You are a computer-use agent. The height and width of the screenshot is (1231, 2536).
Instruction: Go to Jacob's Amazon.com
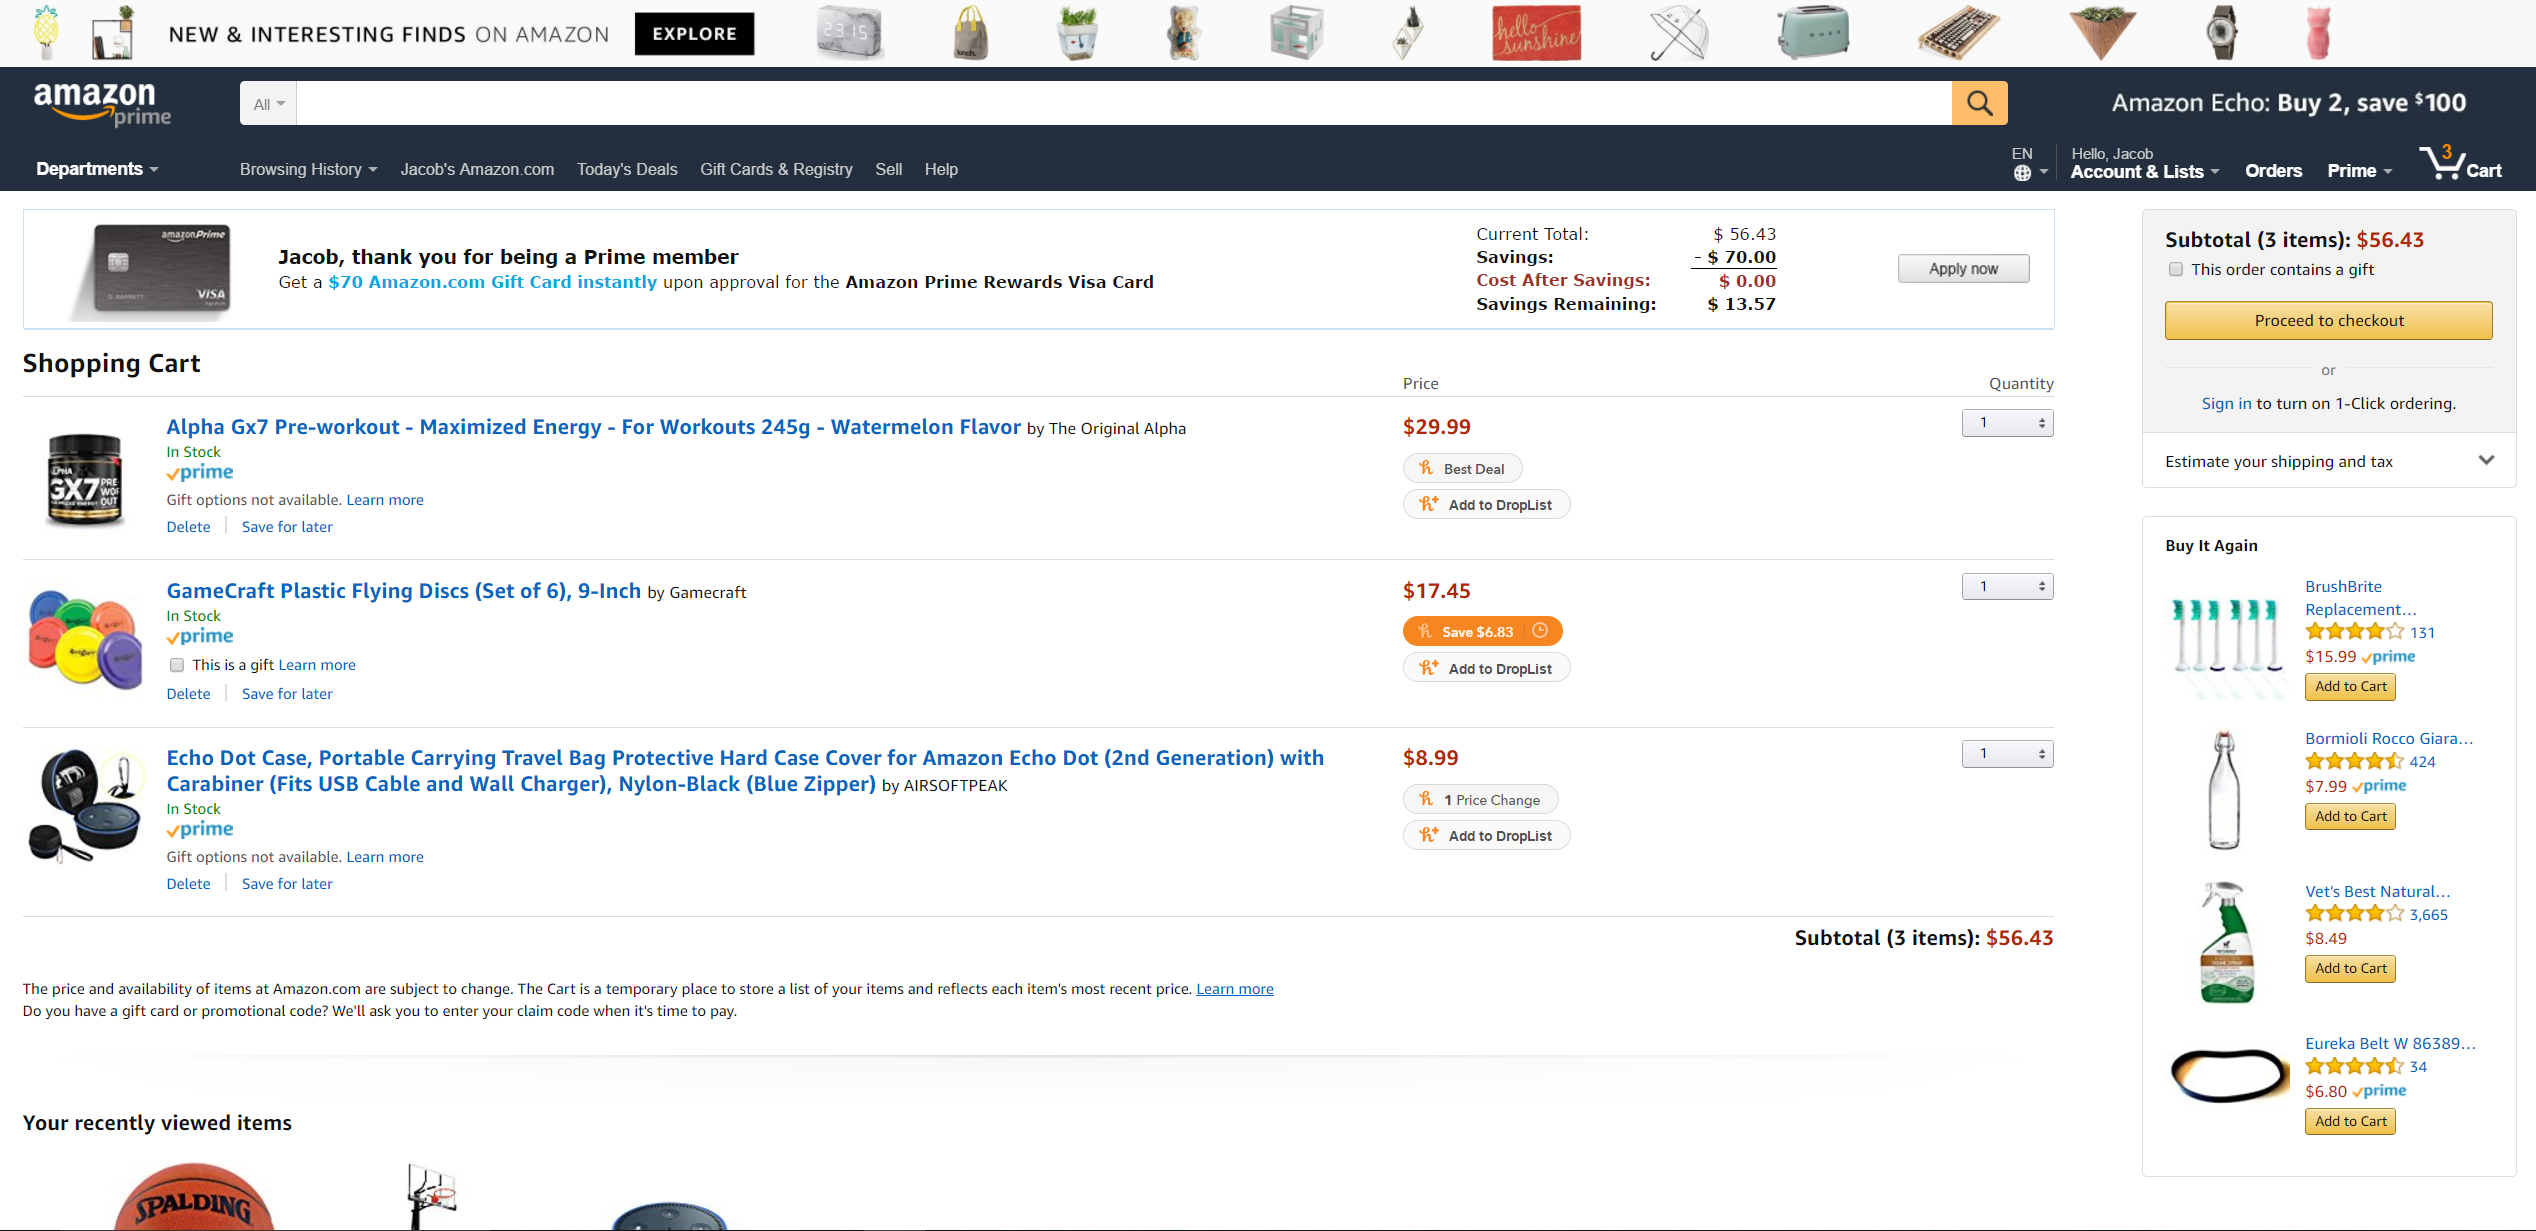tap(477, 169)
